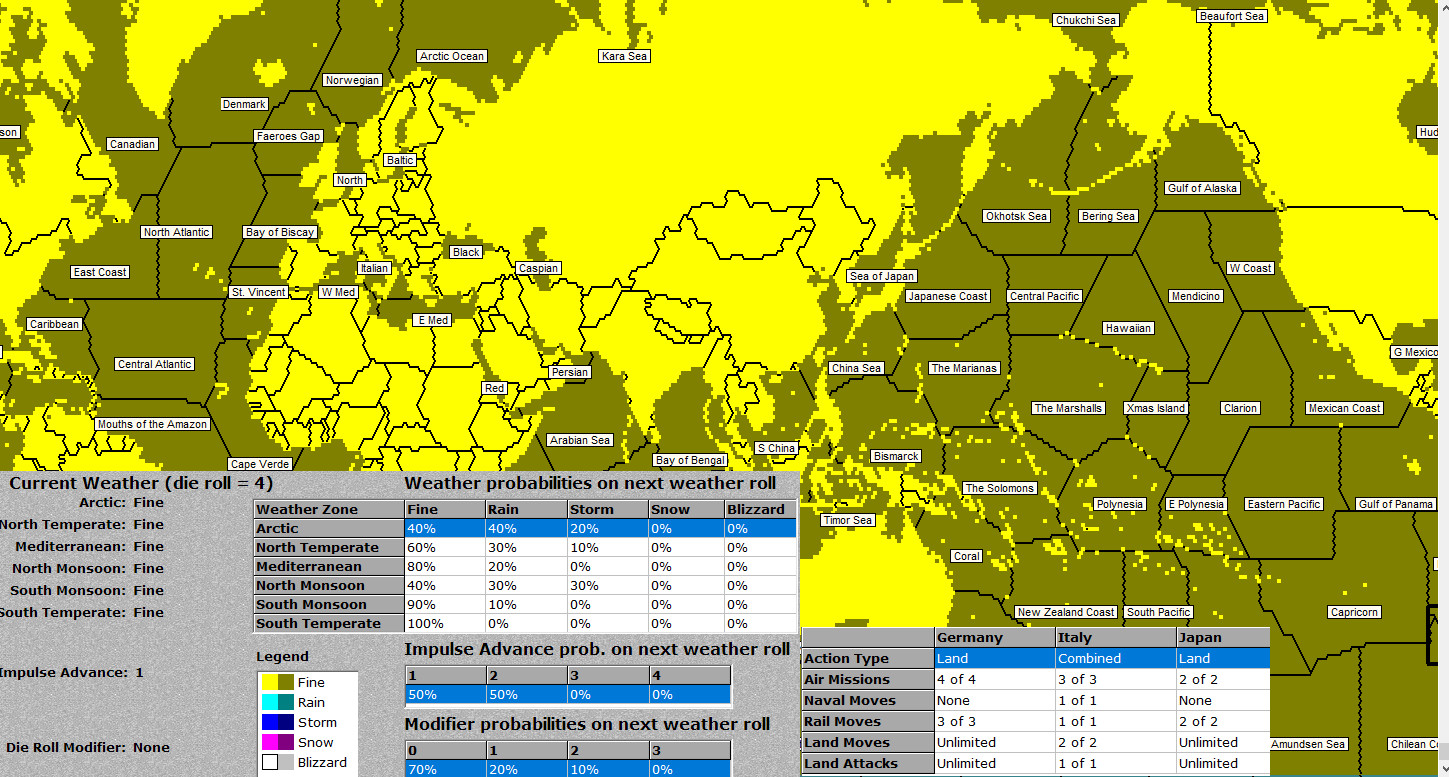1449x777 pixels.
Task: Click the Italian sea label
Action: (375, 268)
